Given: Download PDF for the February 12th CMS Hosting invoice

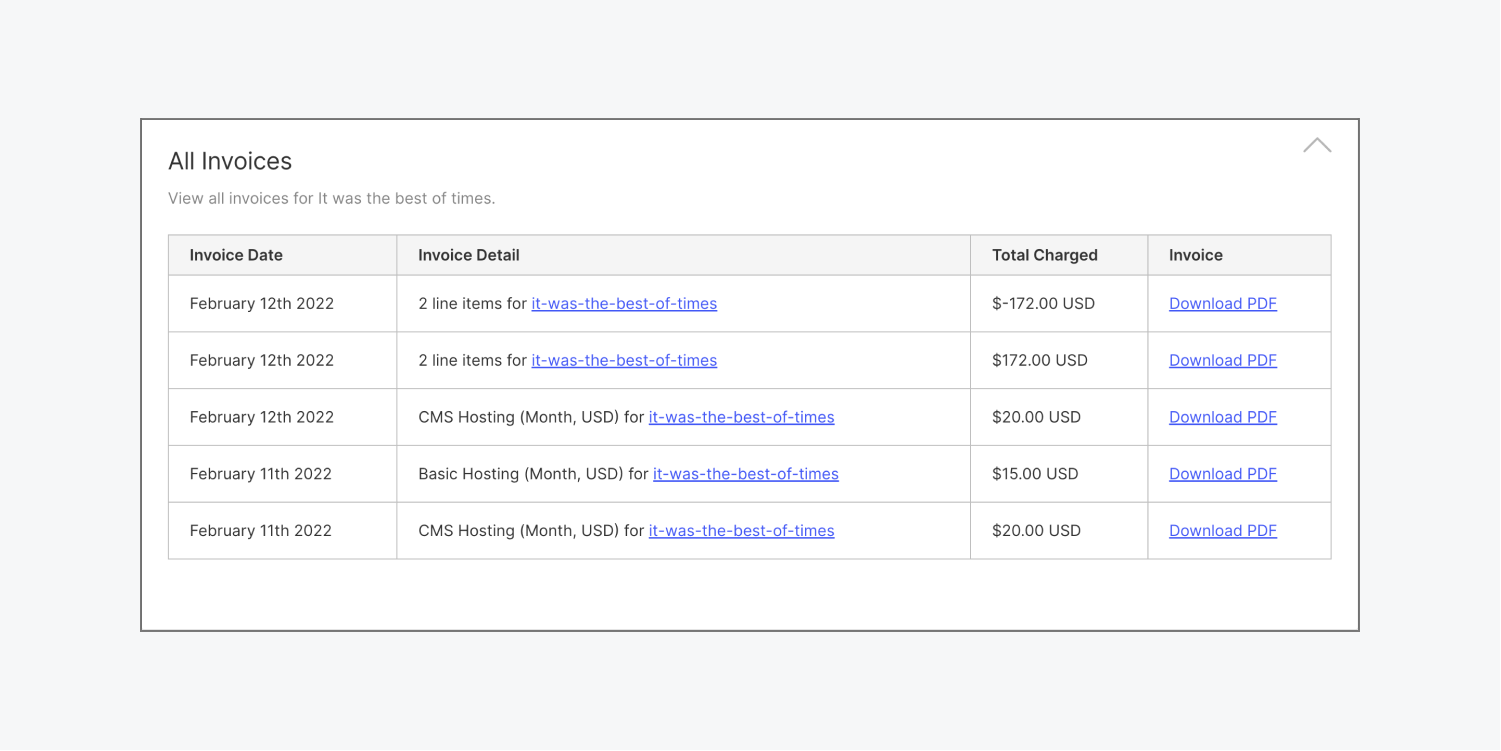Looking at the screenshot, I should (x=1222, y=417).
